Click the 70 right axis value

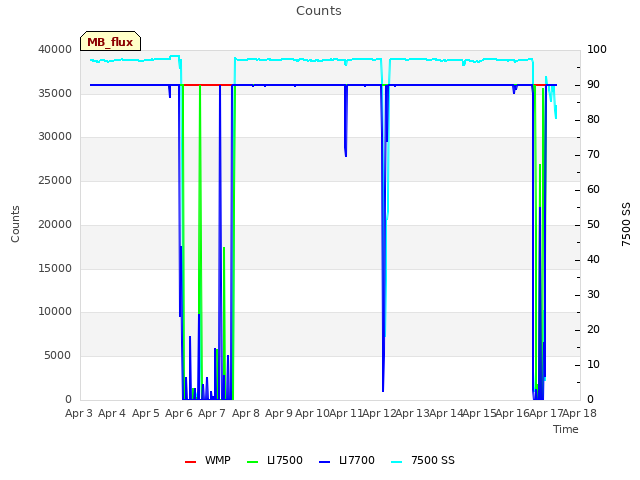(x=593, y=155)
